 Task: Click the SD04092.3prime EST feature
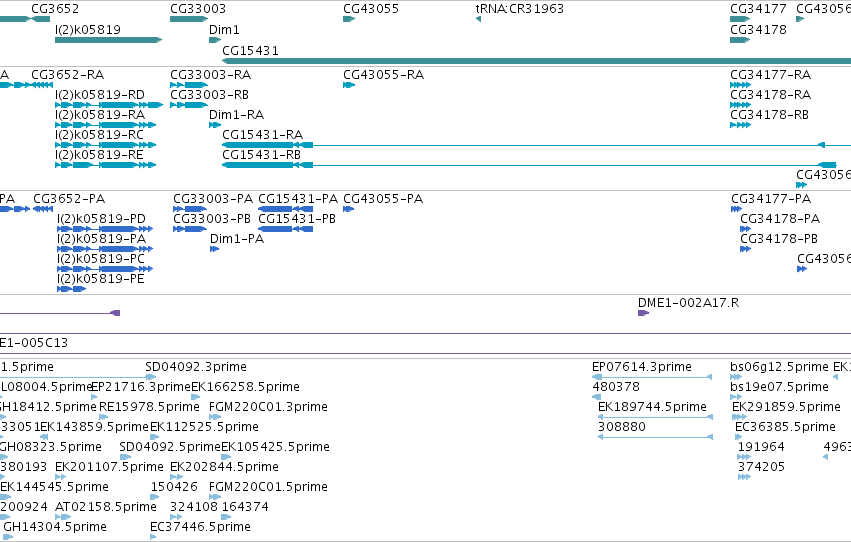(x=151, y=377)
